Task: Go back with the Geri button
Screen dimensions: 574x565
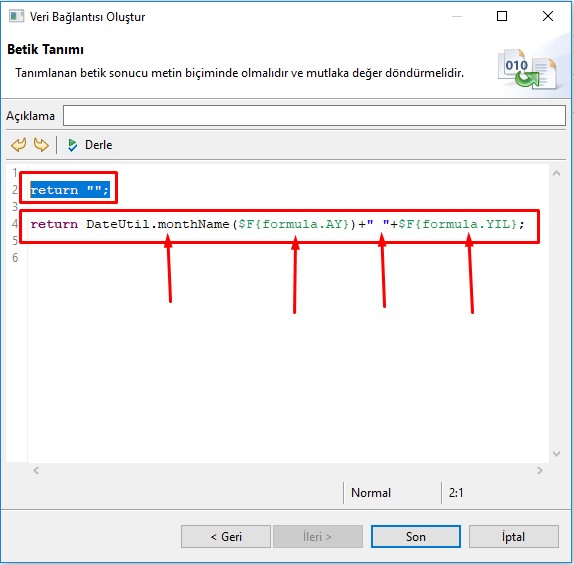Action: (x=226, y=537)
